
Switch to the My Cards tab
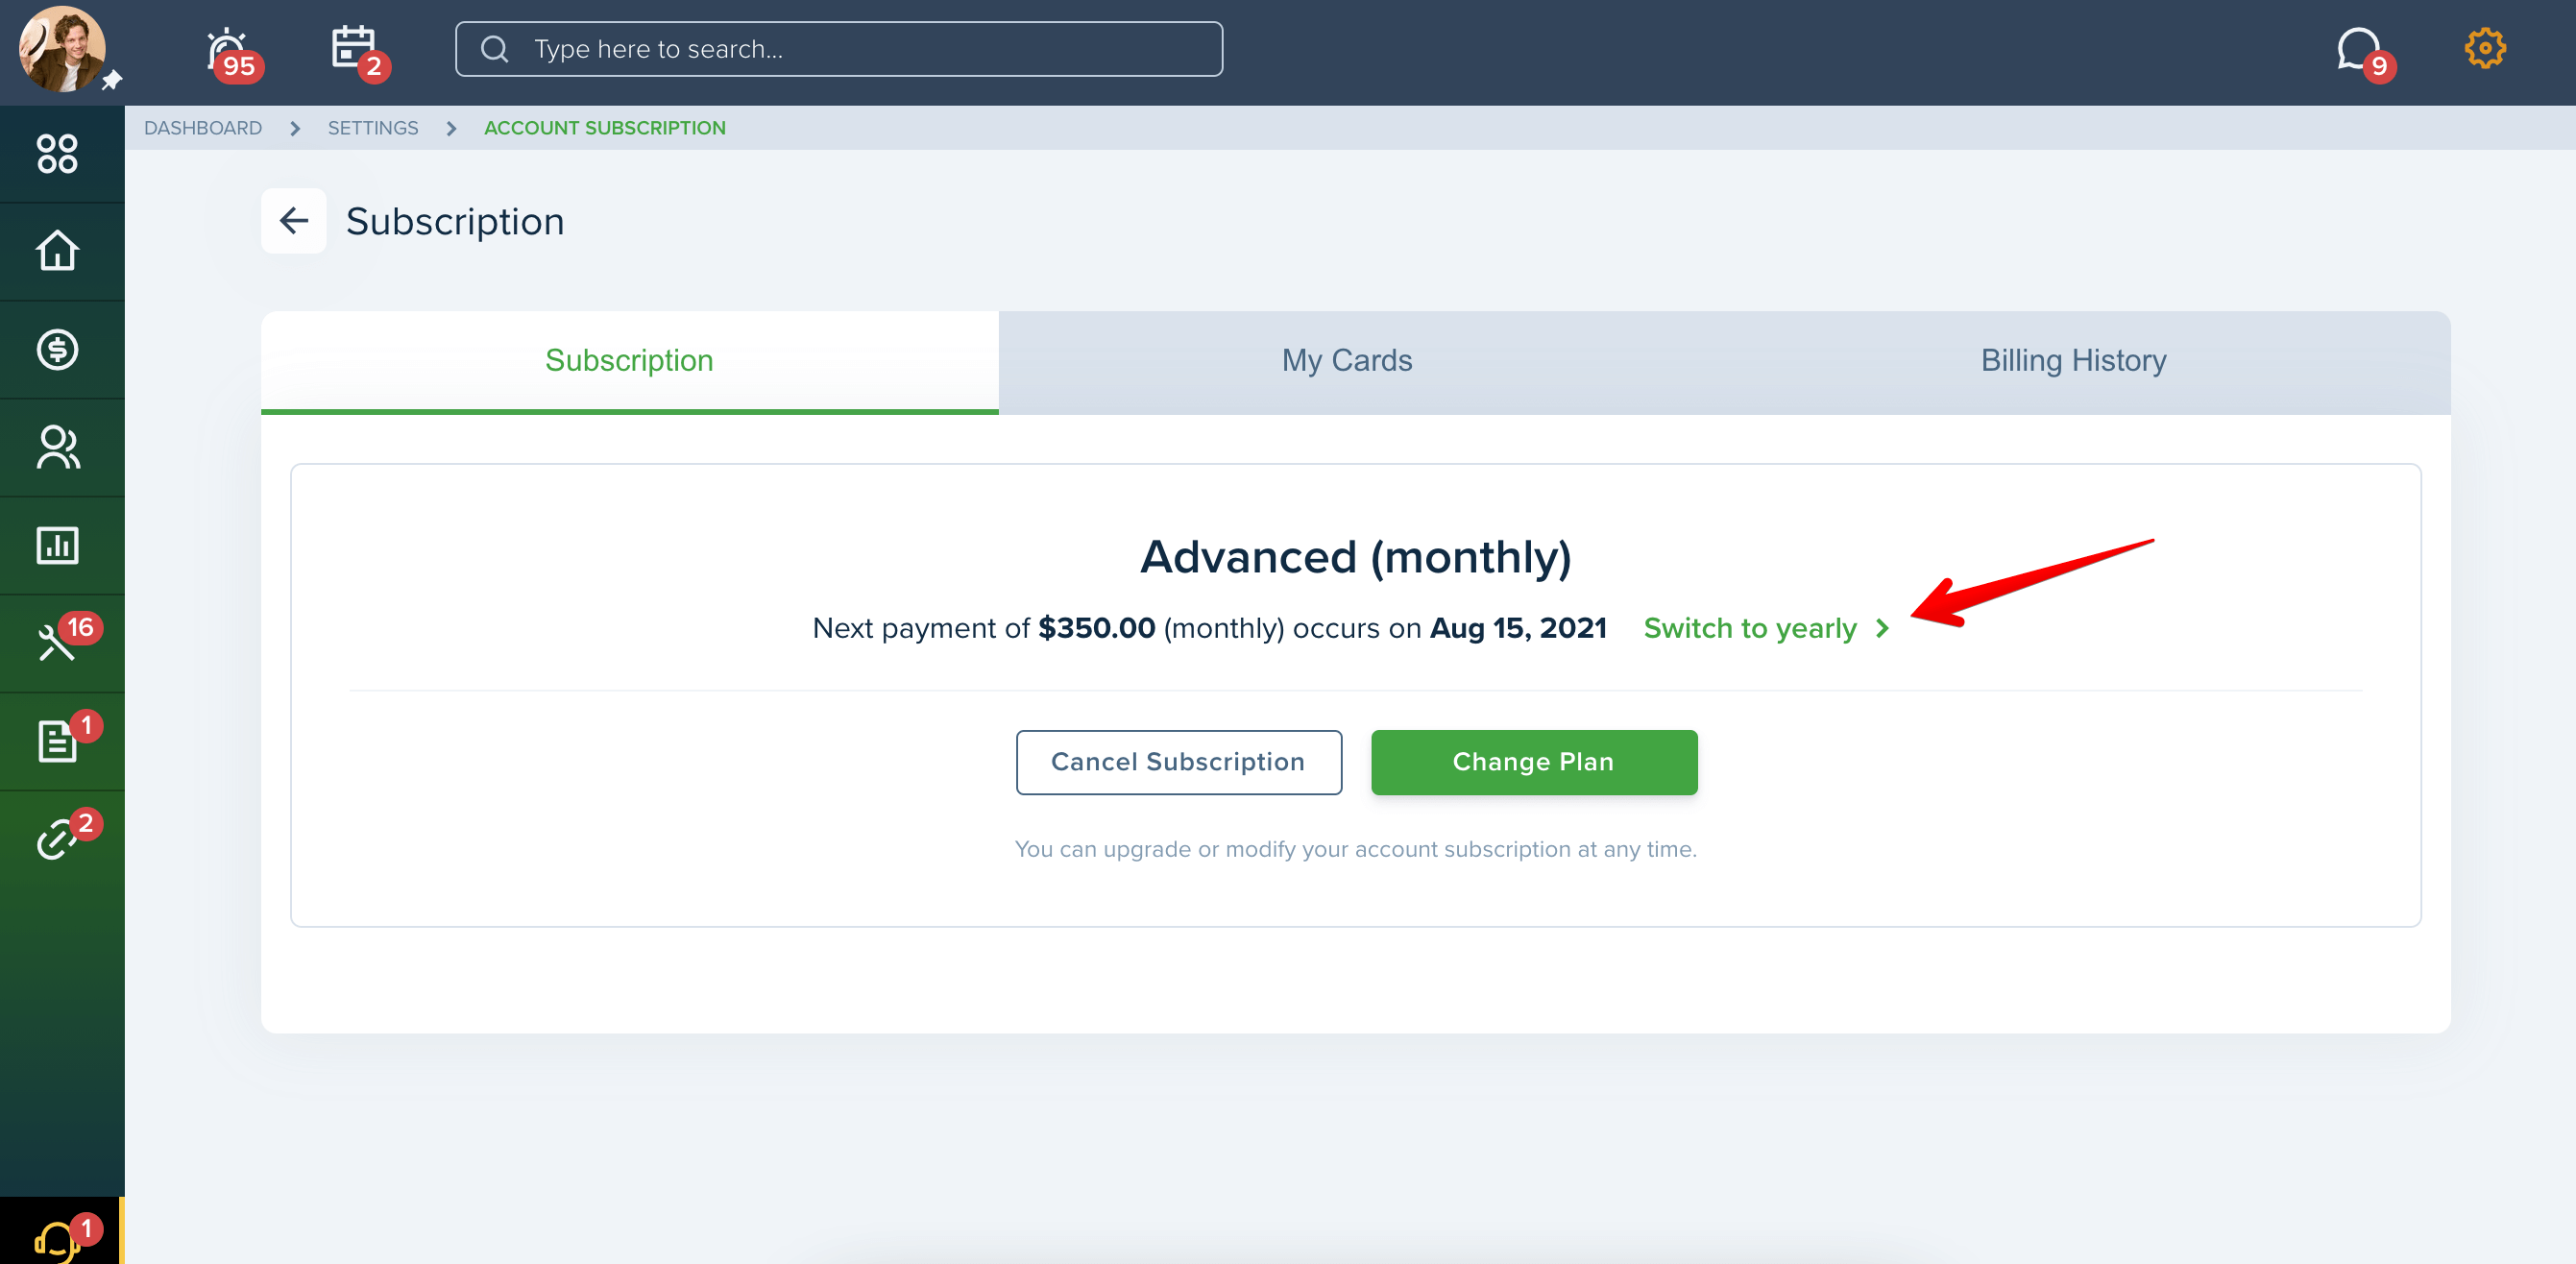coord(1346,360)
